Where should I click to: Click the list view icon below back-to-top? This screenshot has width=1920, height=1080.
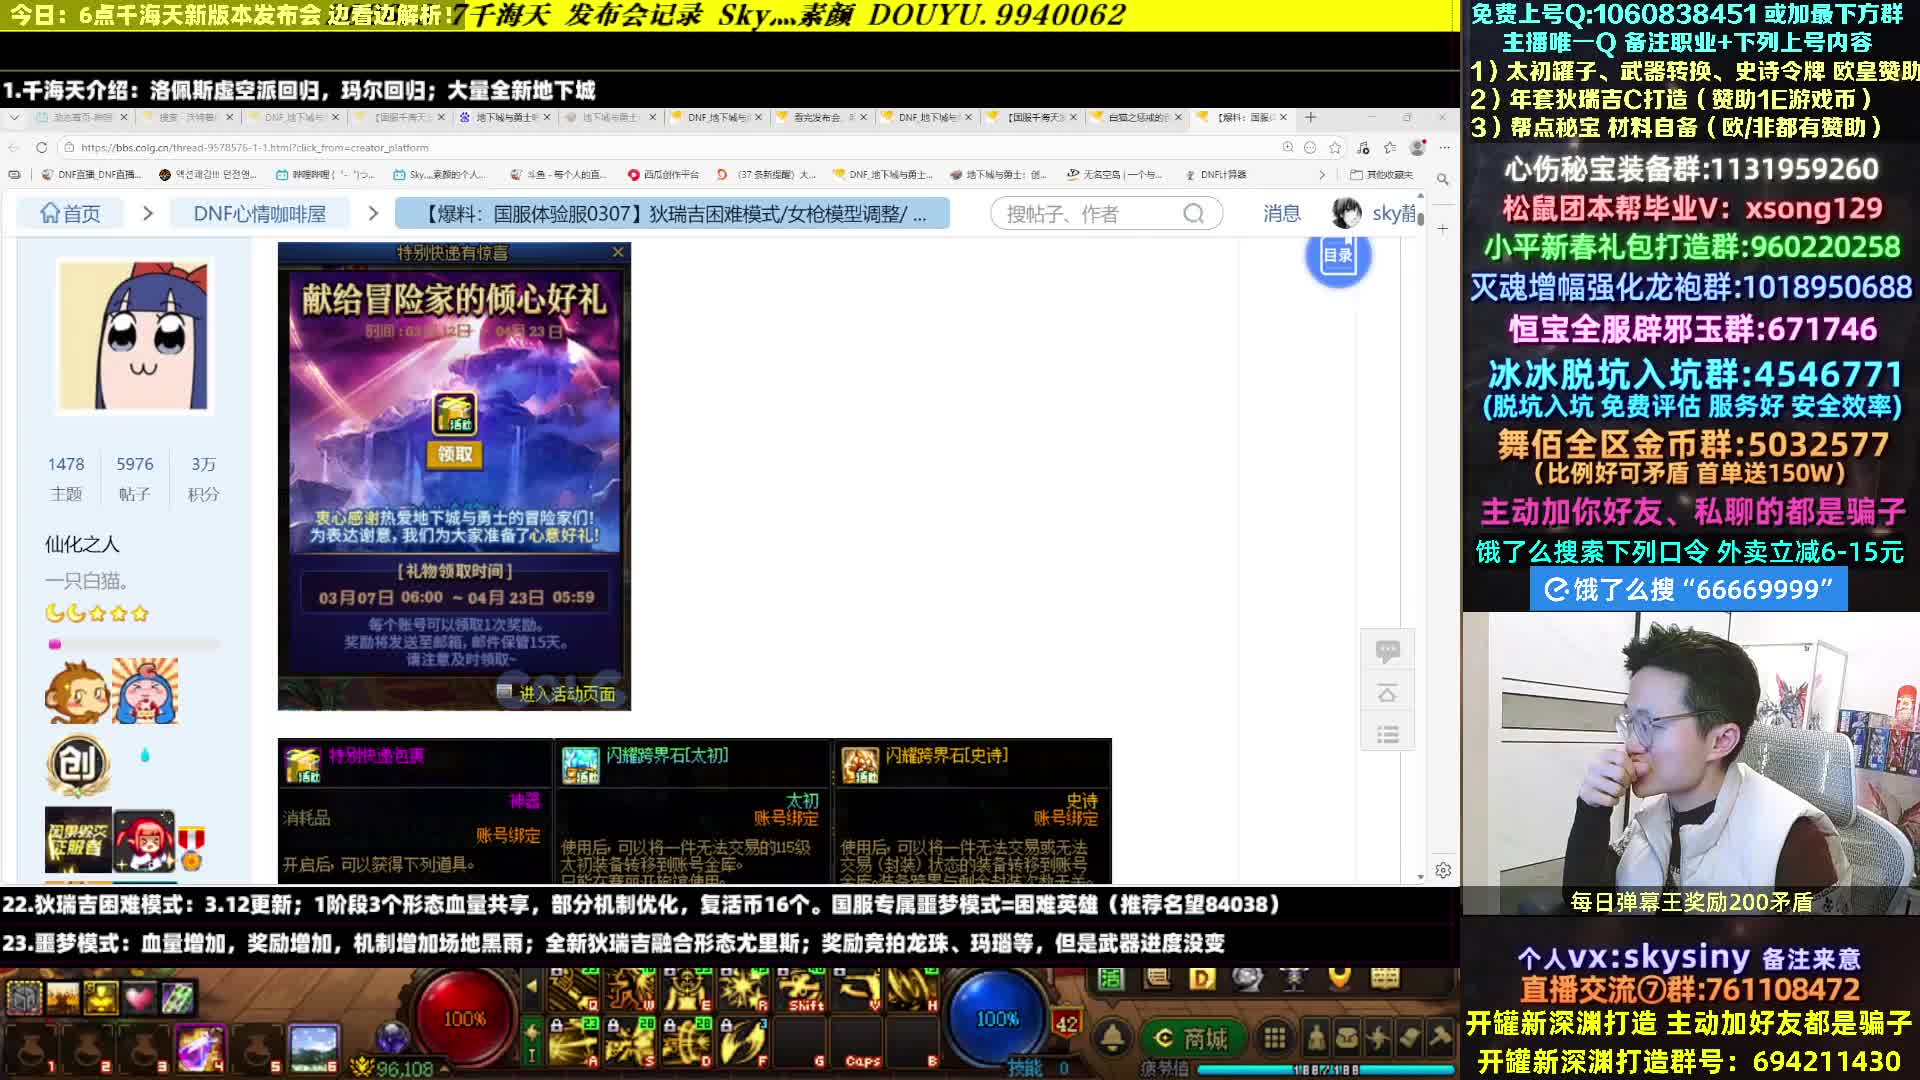click(1387, 735)
